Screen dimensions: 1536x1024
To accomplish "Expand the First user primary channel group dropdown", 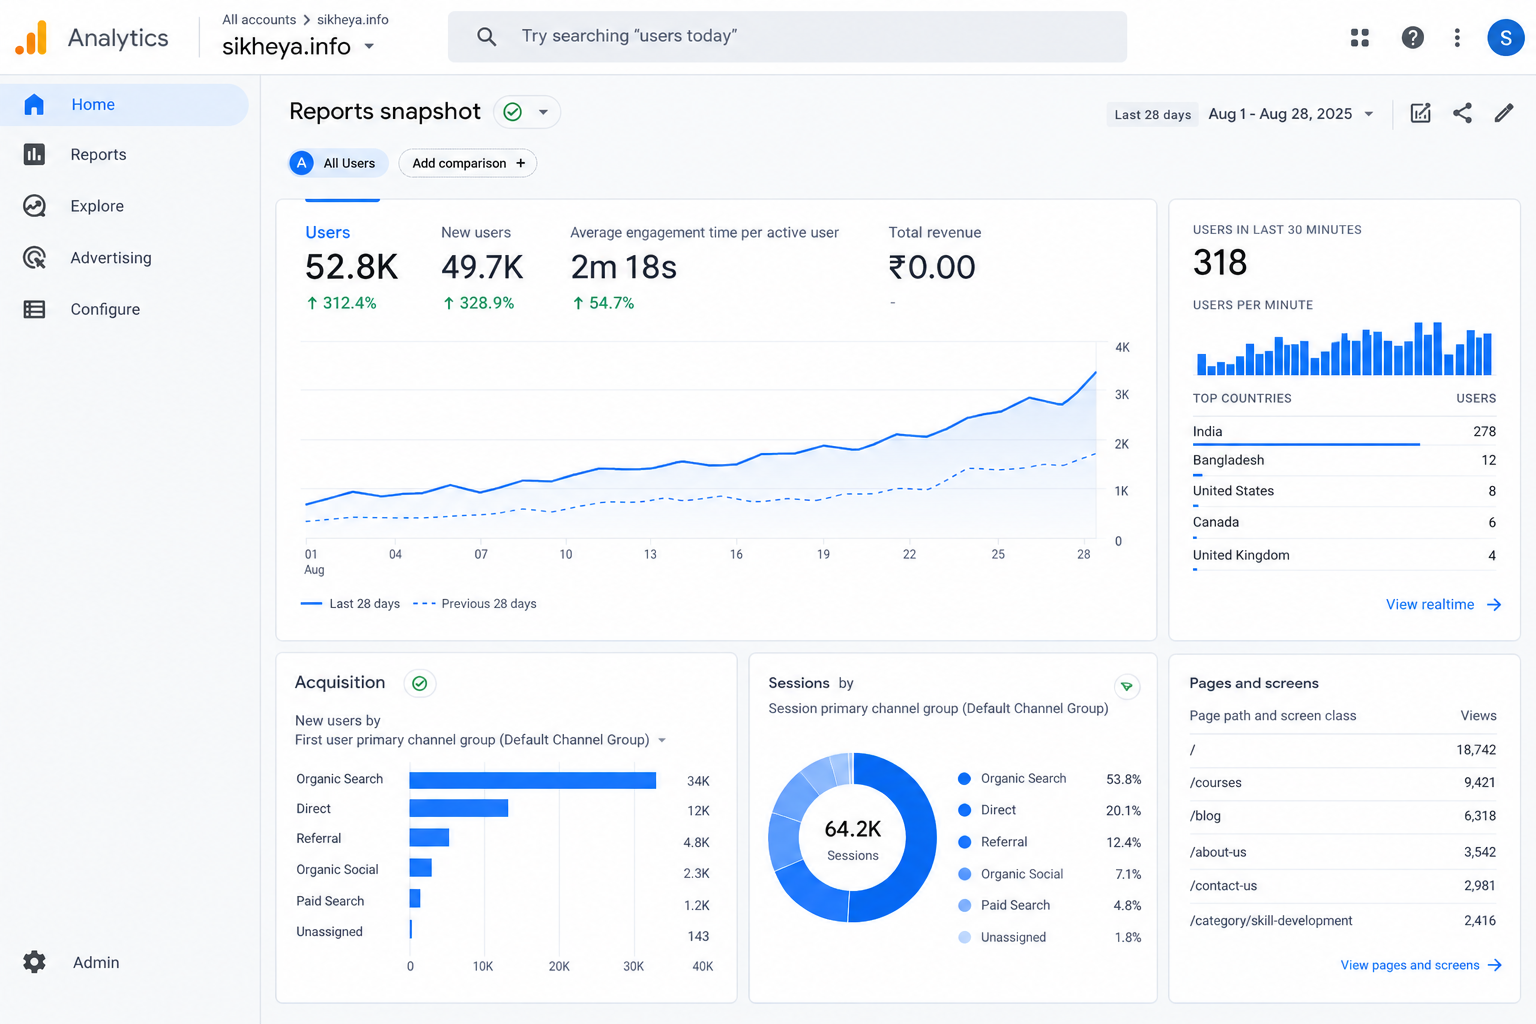I will [662, 740].
